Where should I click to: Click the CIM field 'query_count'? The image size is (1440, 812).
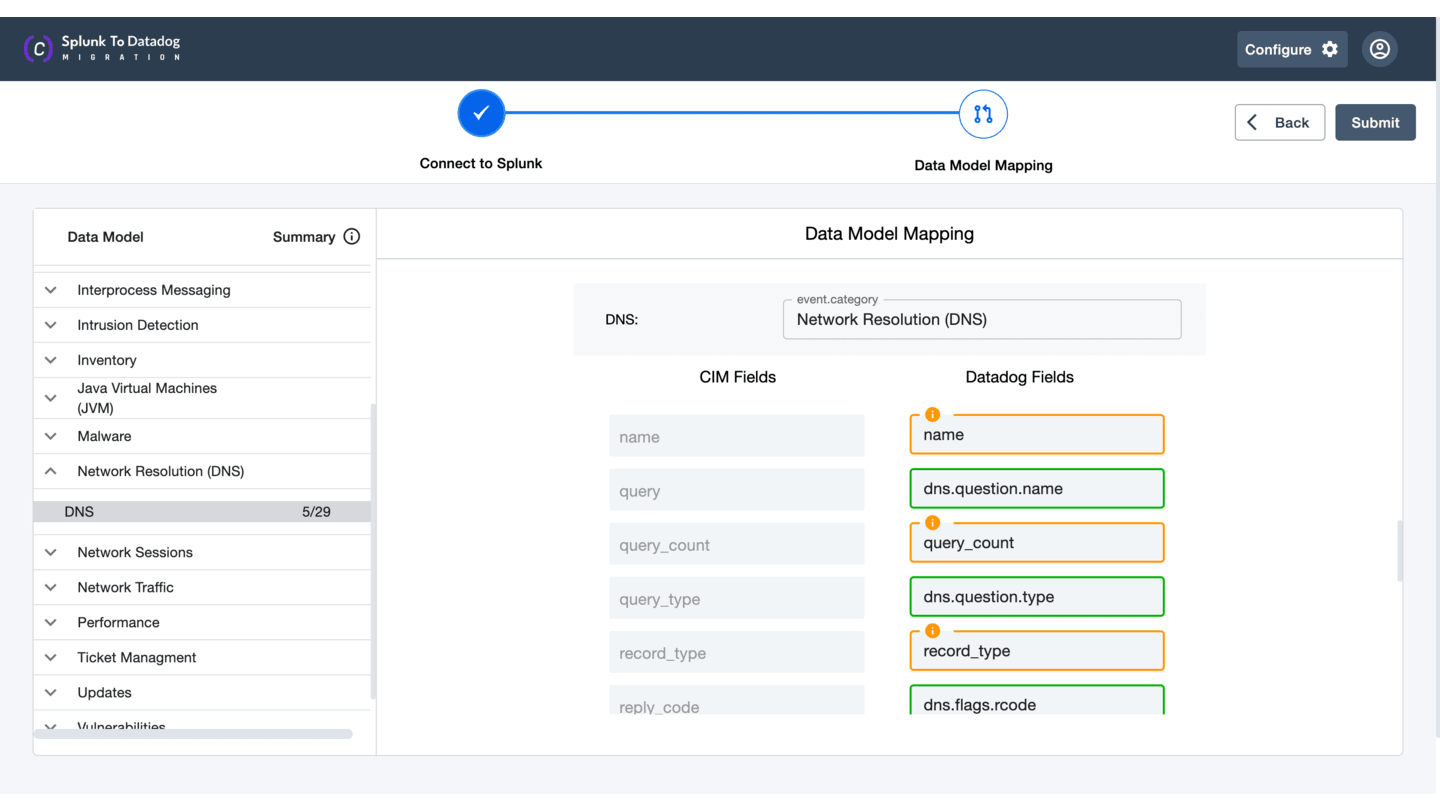737,544
